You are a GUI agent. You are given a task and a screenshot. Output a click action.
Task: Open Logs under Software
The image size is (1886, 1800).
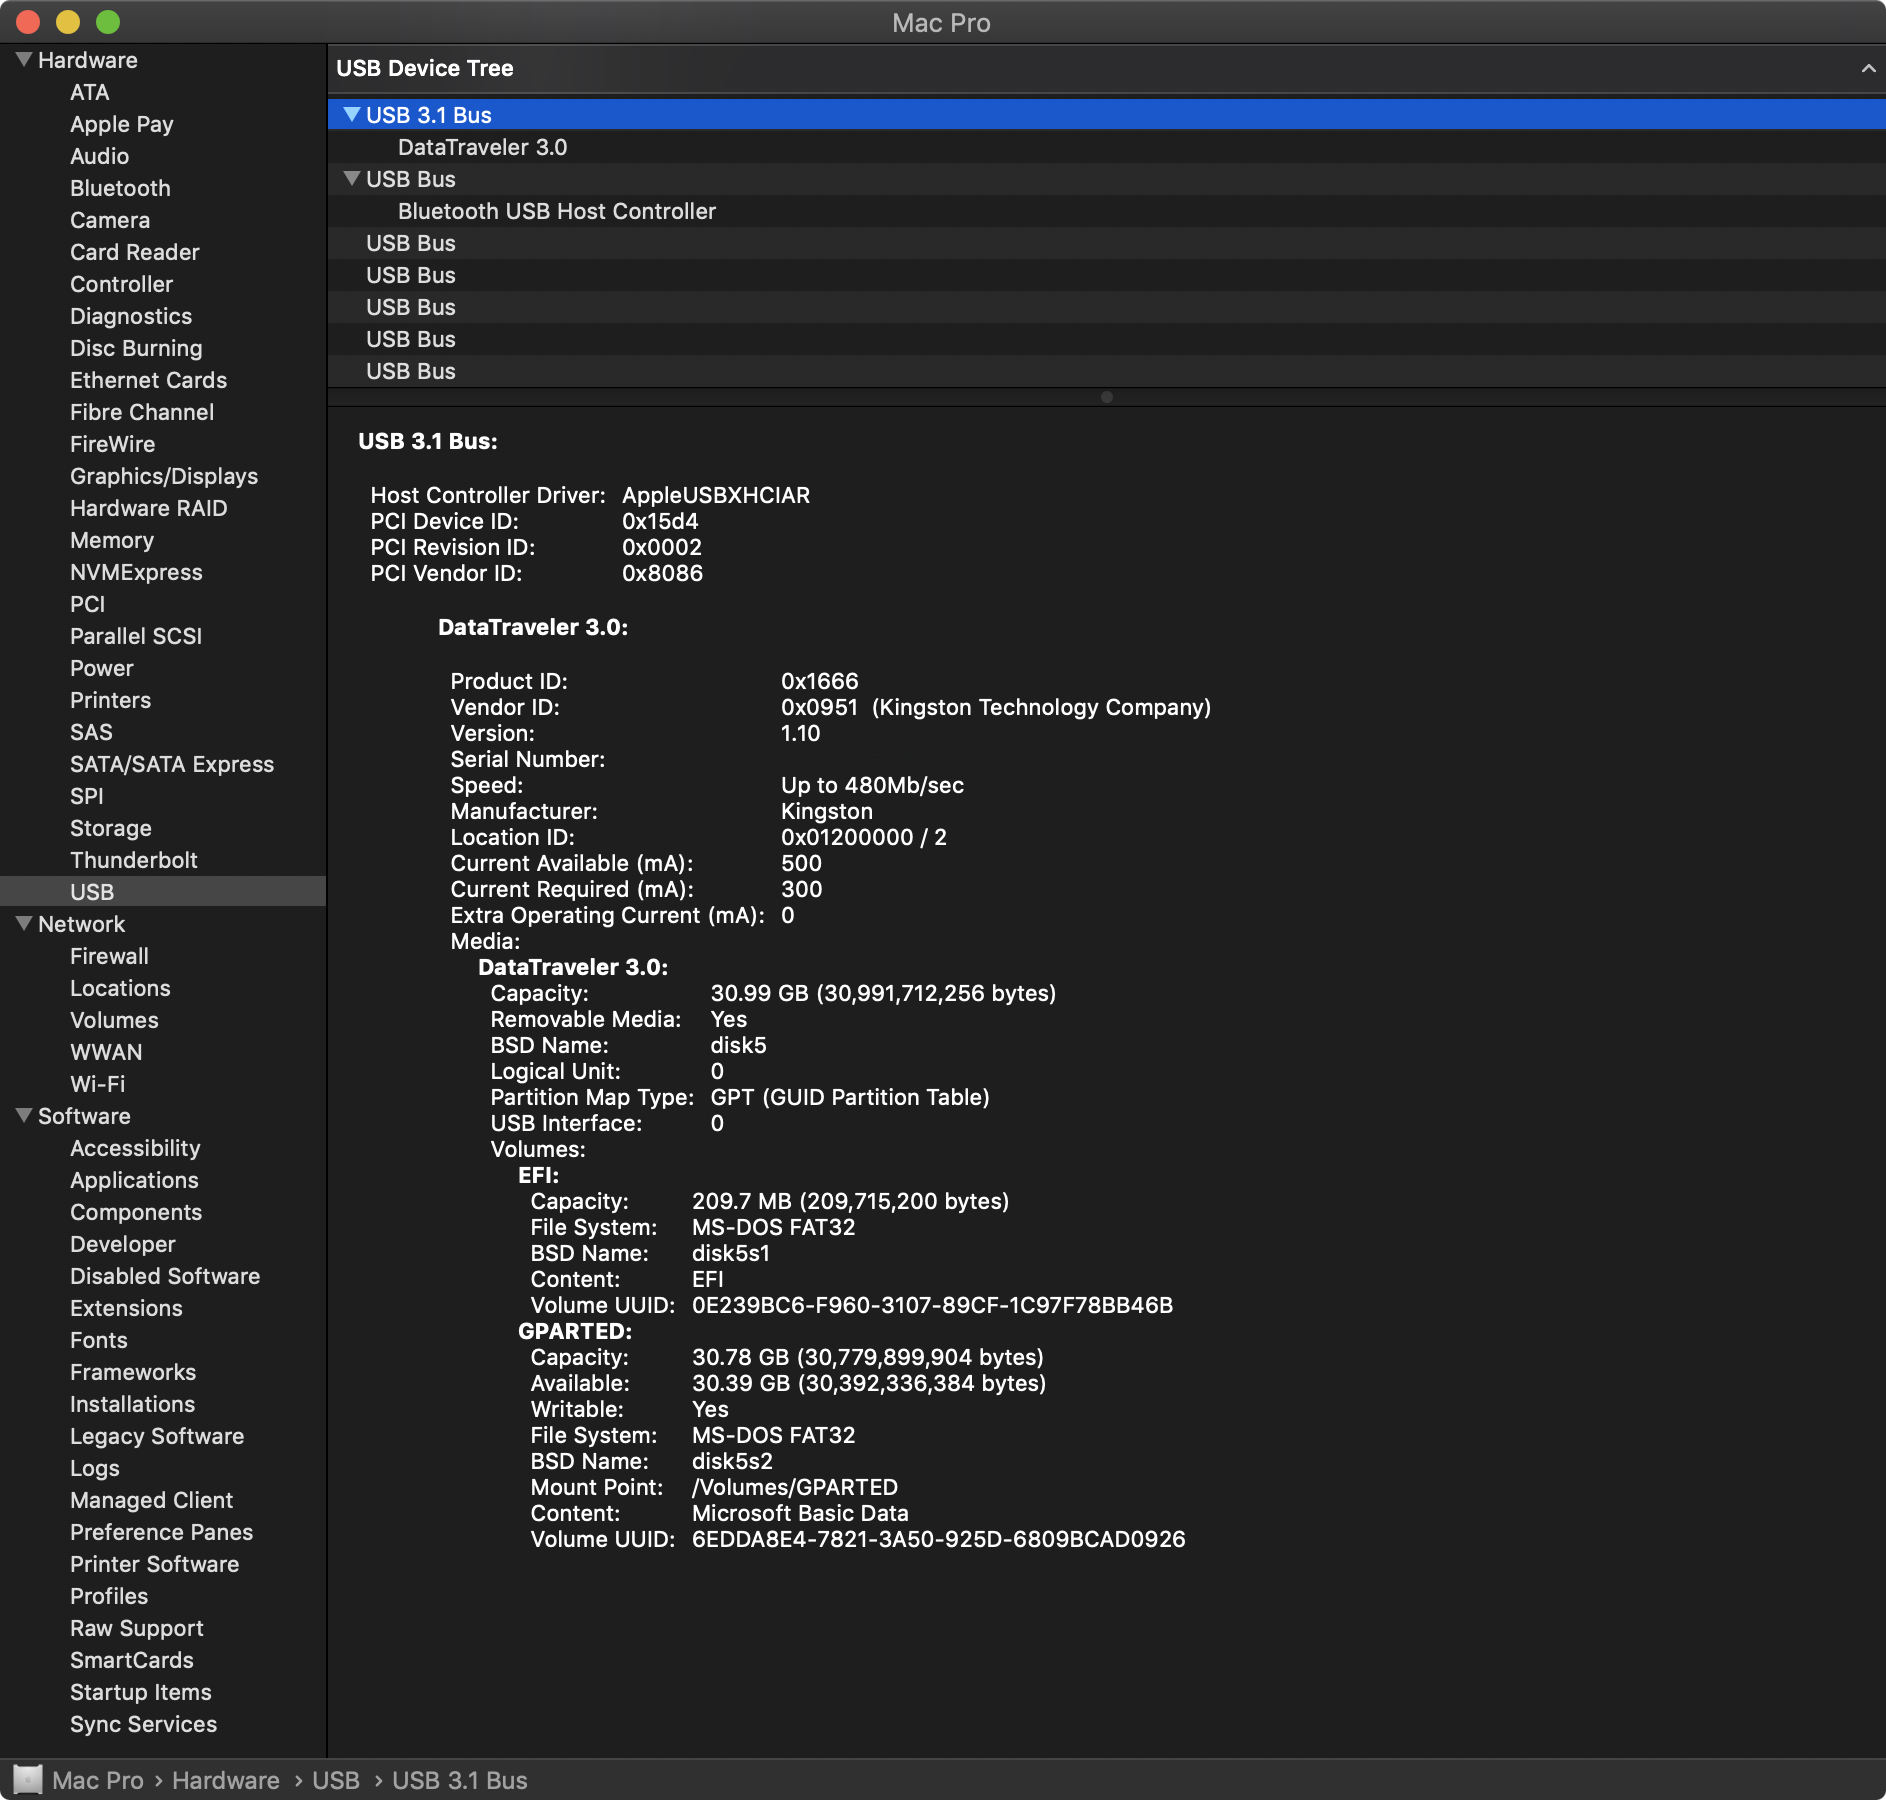[x=95, y=1468]
